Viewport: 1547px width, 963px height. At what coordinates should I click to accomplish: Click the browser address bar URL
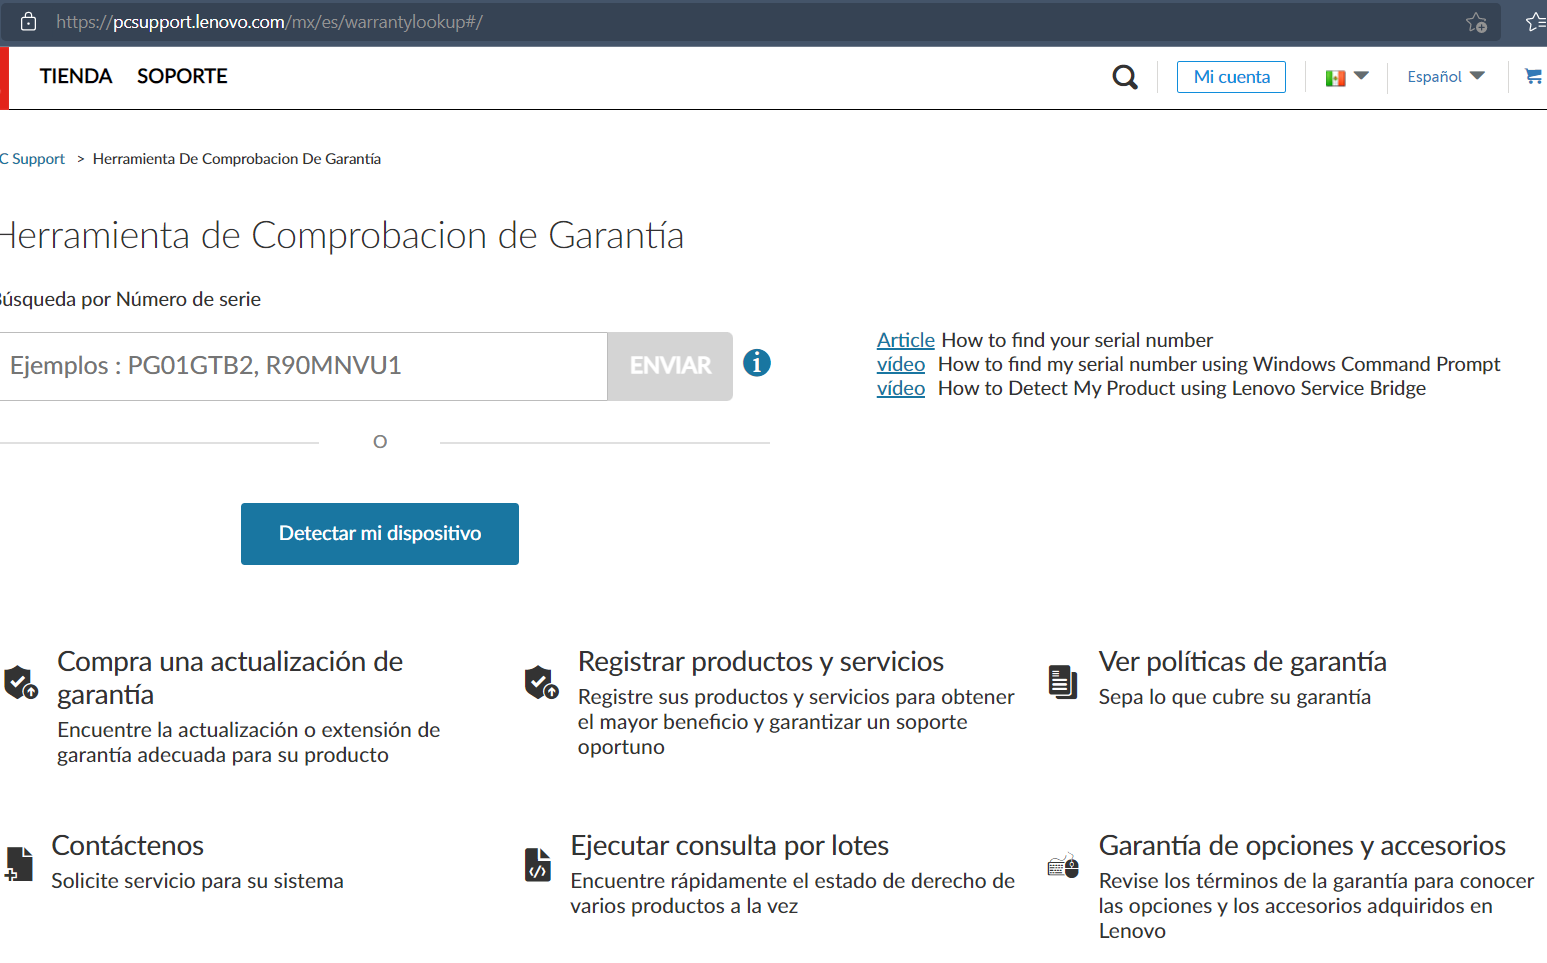point(269,22)
